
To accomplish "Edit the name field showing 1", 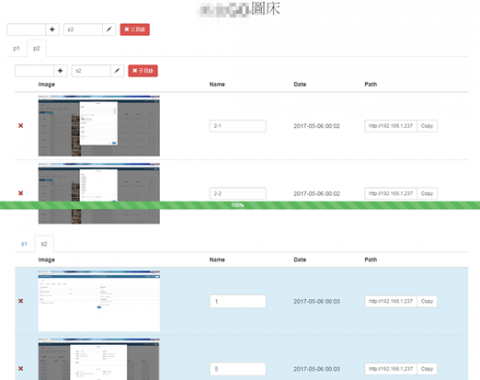I will (238, 301).
